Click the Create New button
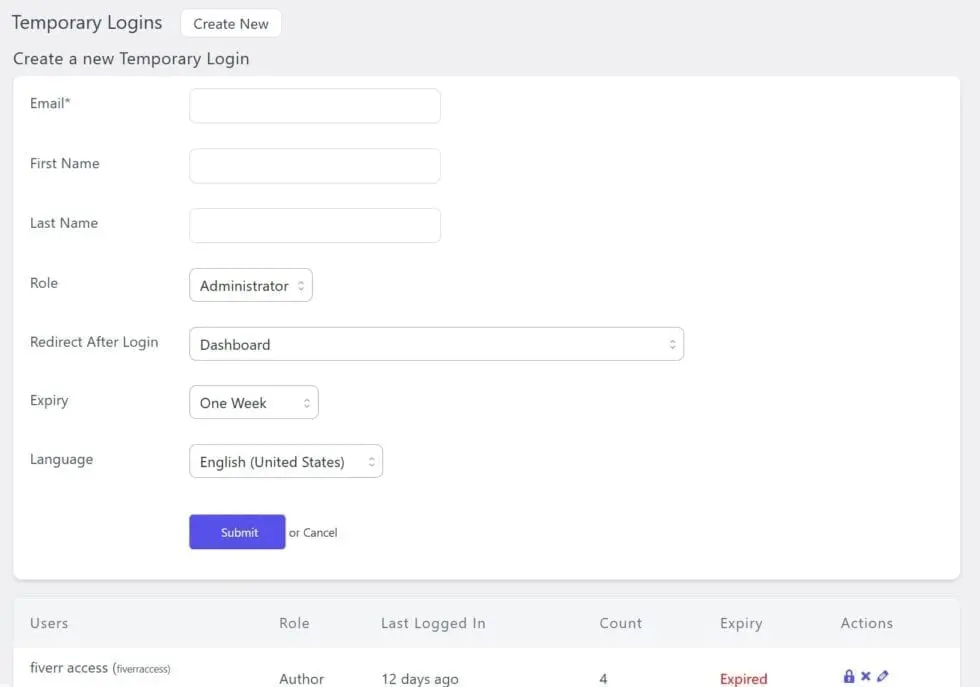980x687 pixels. pyautogui.click(x=231, y=23)
